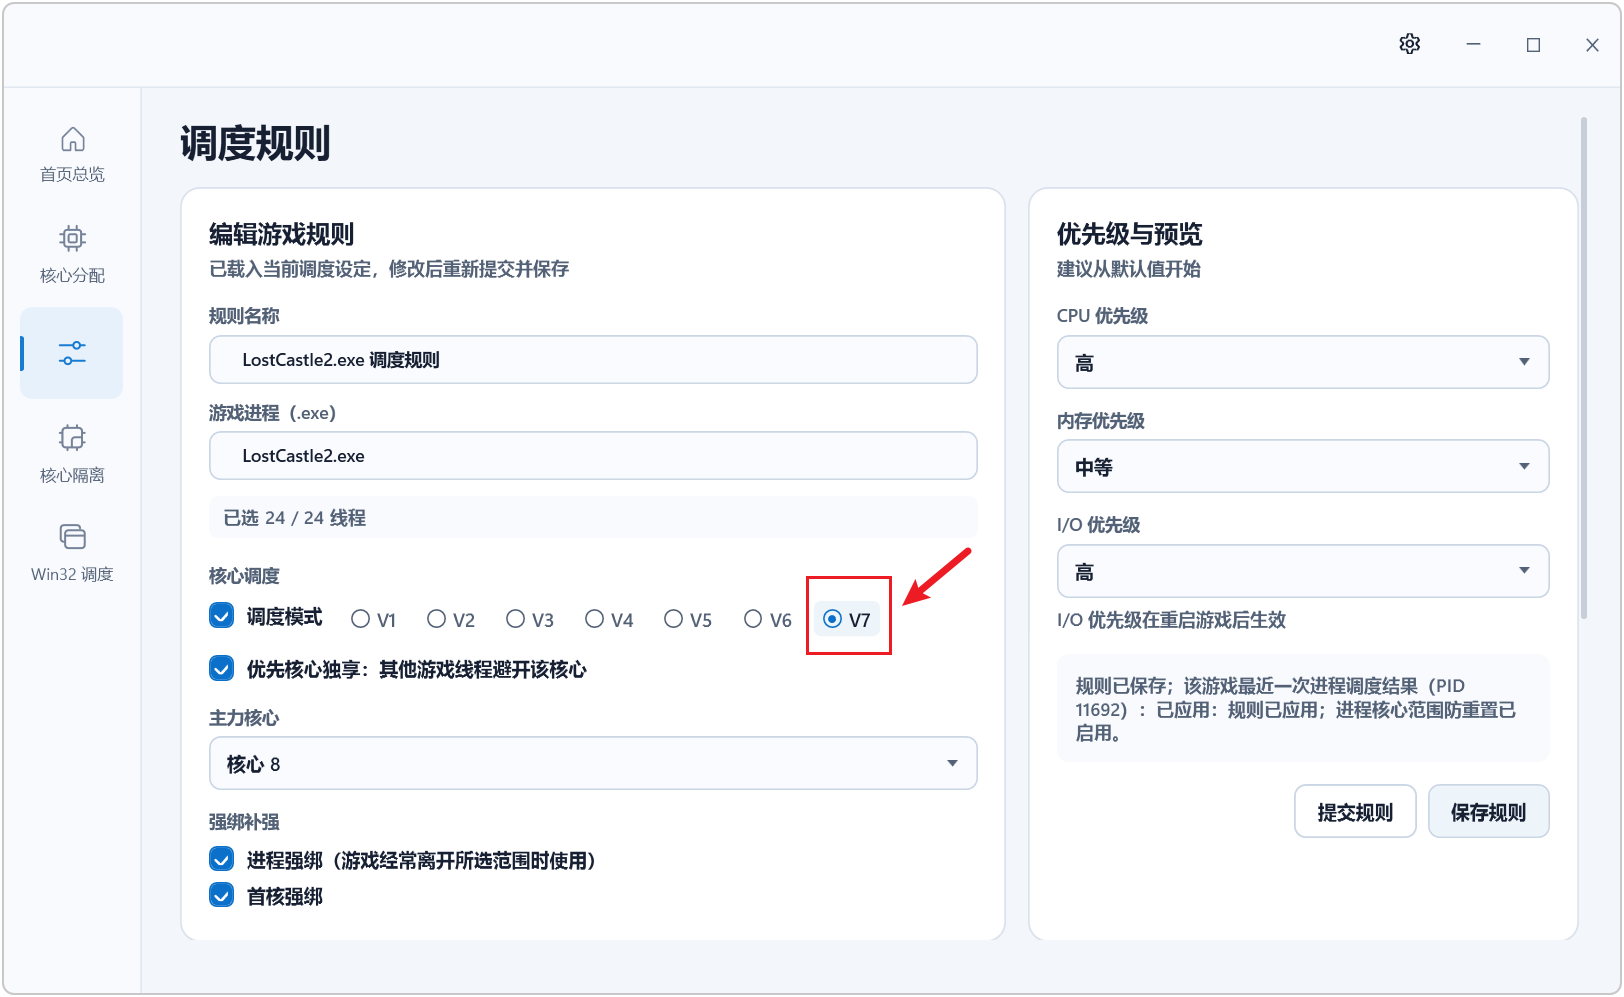Click the vertical scrollbar on the right
Image resolution: width=1624 pixels, height=997 pixels.
pyautogui.click(x=1584, y=368)
